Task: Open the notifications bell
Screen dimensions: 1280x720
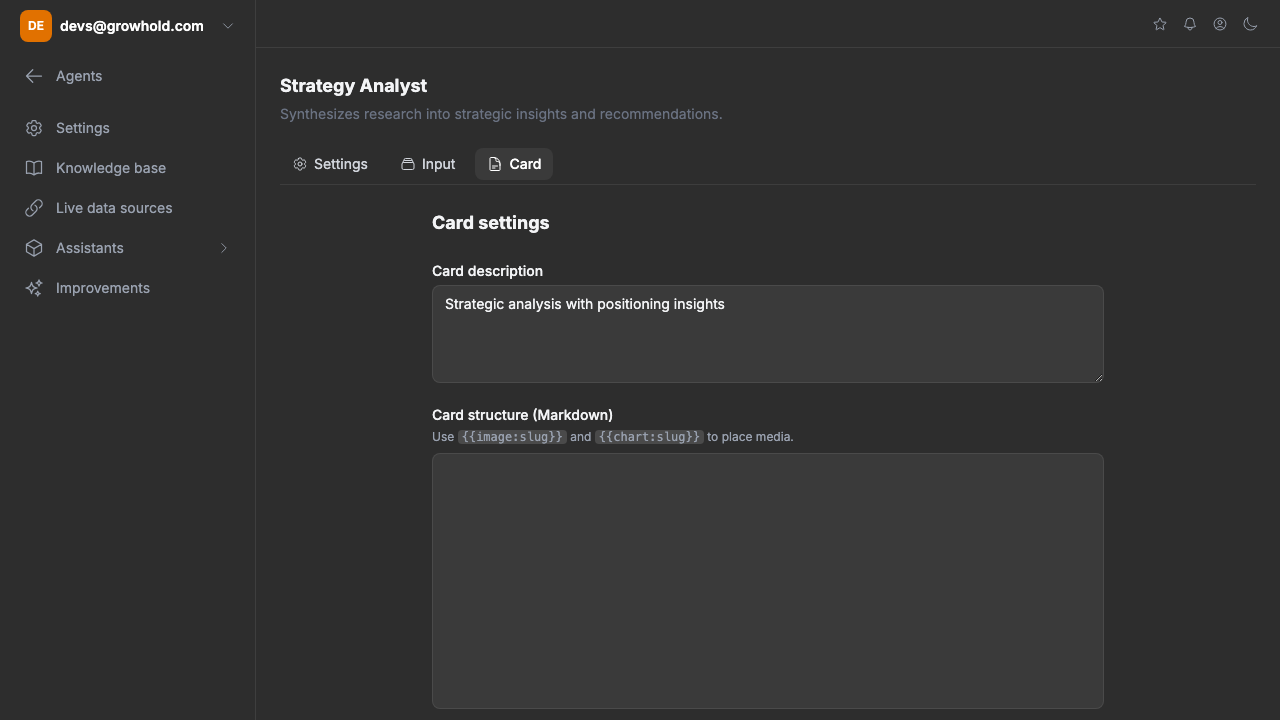Action: 1190,24
